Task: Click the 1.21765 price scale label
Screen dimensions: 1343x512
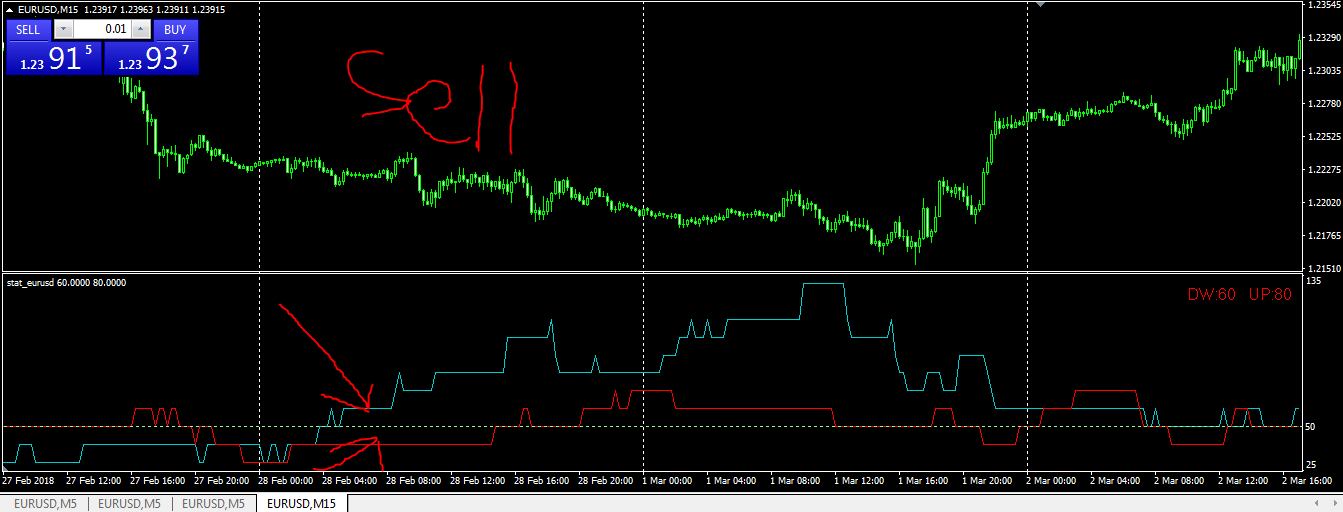Action: point(1323,236)
